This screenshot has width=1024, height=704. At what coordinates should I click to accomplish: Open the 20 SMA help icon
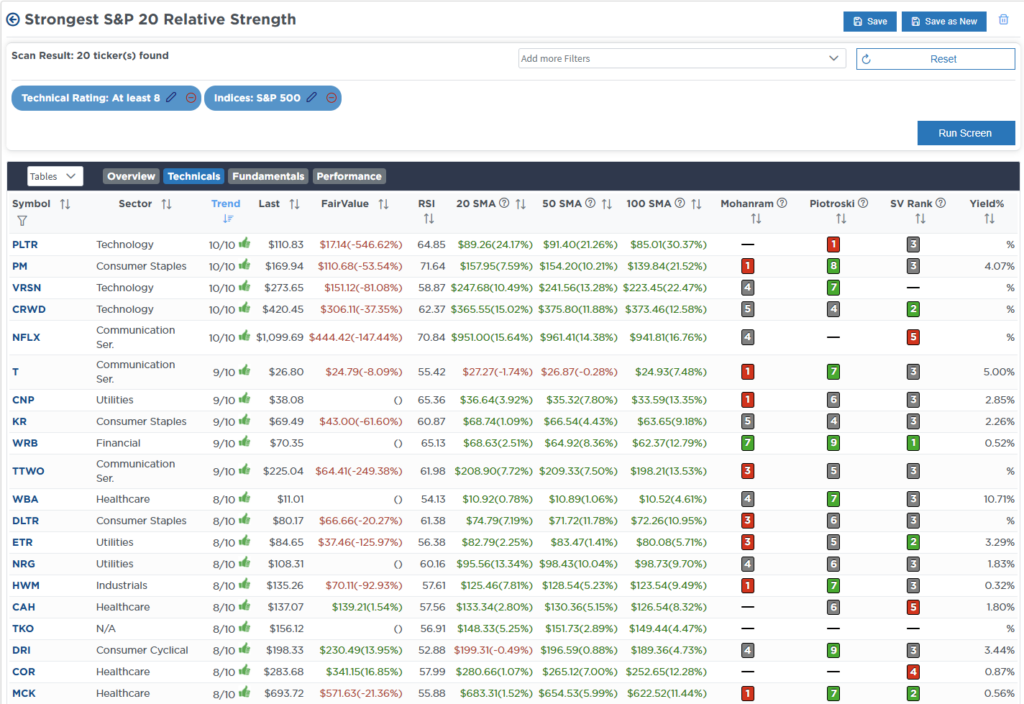pyautogui.click(x=504, y=203)
